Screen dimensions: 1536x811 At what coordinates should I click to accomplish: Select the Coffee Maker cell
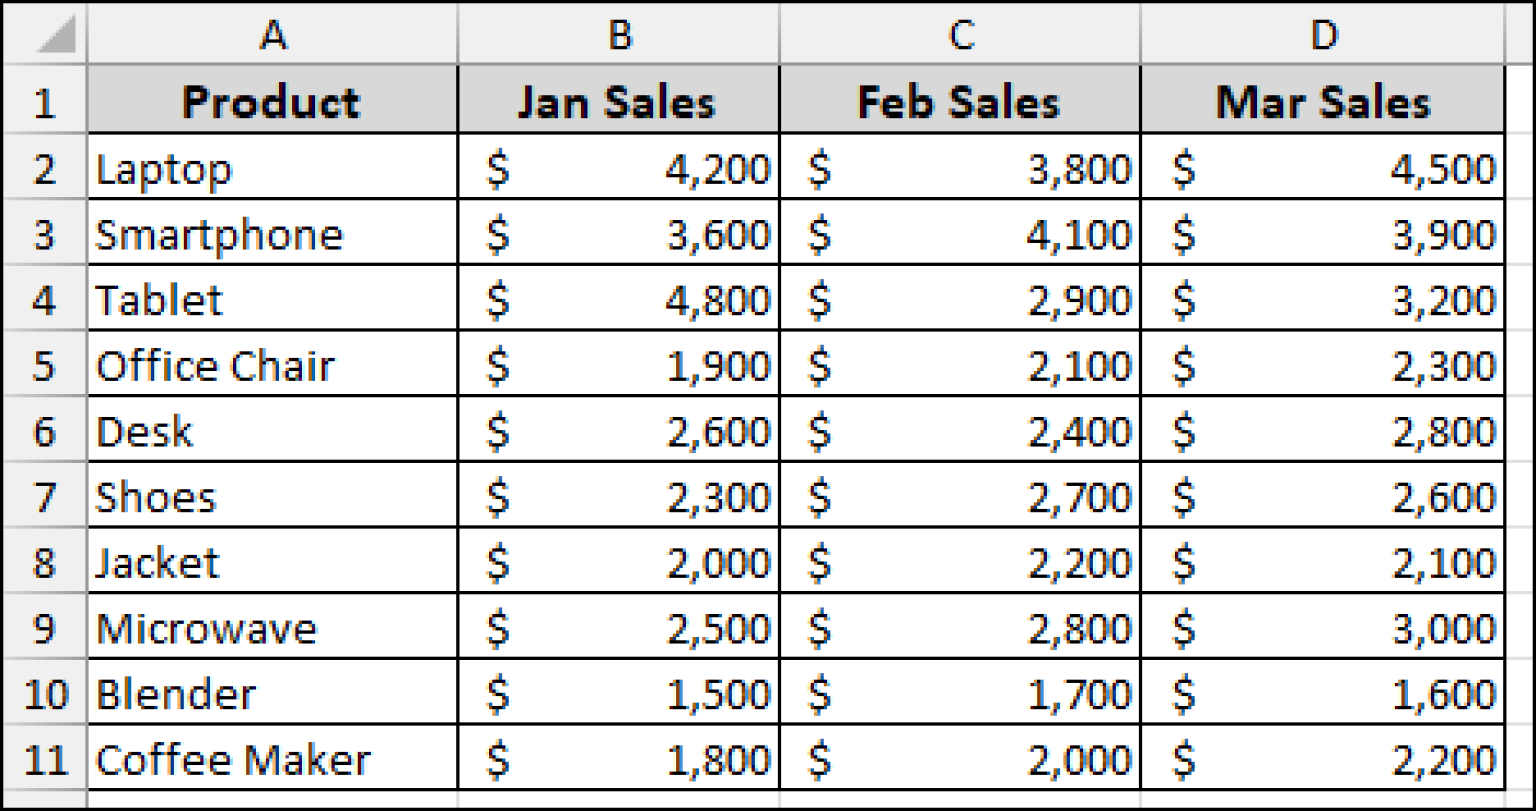(x=272, y=759)
